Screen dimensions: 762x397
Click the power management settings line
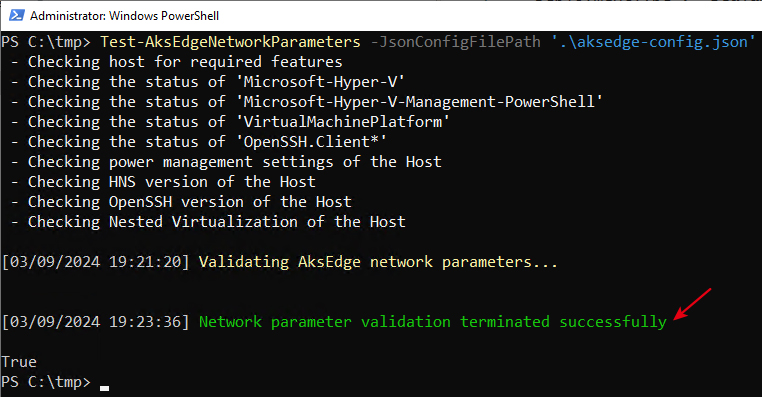click(x=226, y=162)
